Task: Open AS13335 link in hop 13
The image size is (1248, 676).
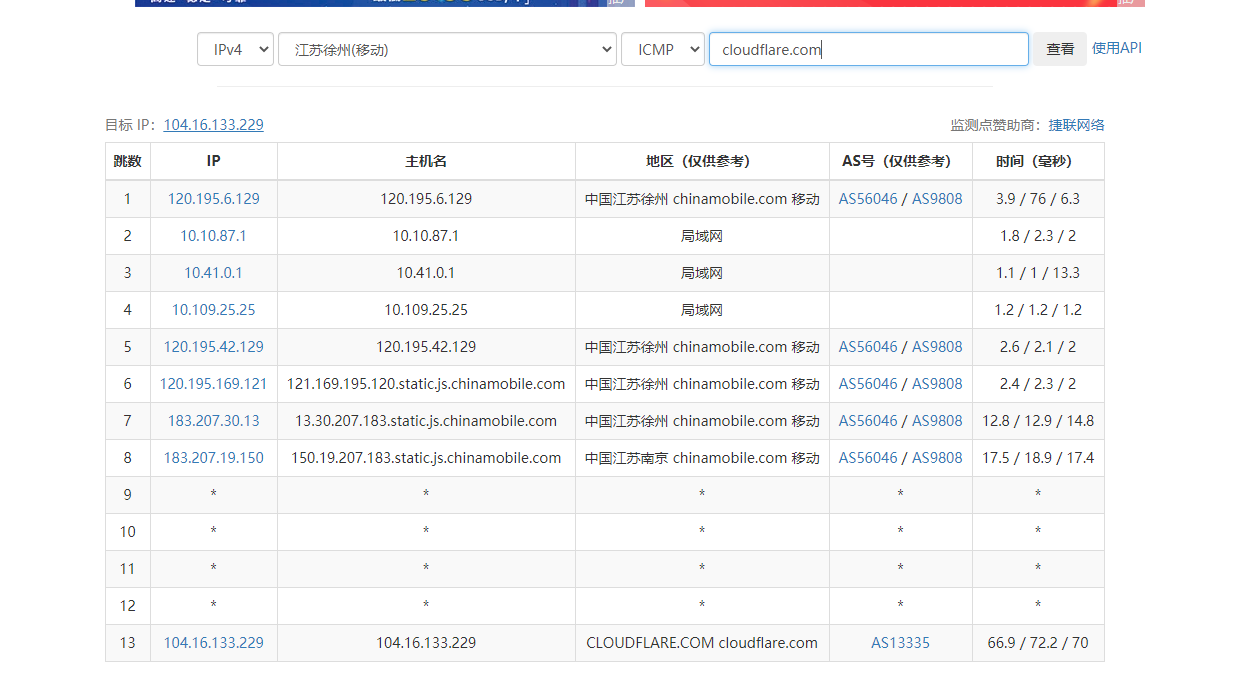Action: click(900, 643)
